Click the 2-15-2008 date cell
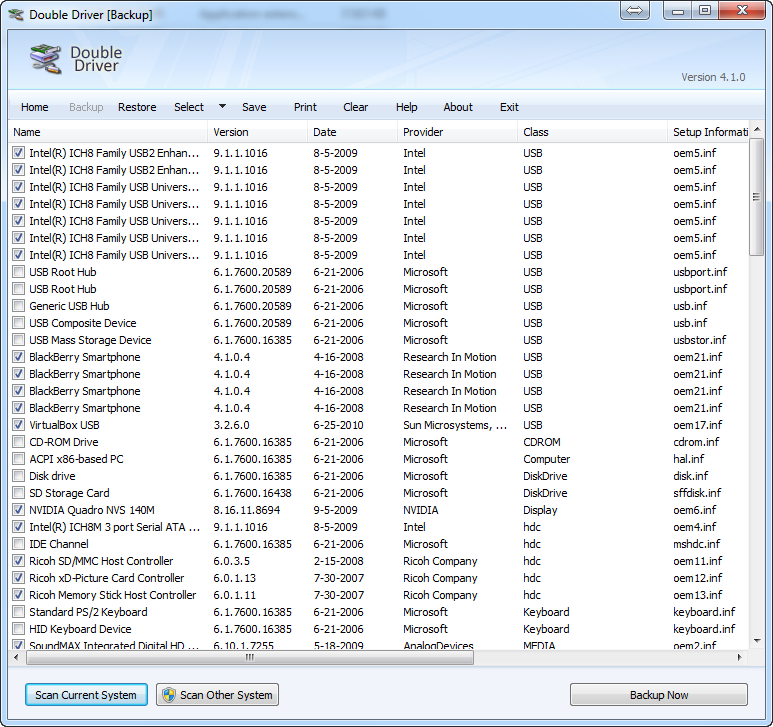Image resolution: width=773 pixels, height=727 pixels. [x=338, y=561]
